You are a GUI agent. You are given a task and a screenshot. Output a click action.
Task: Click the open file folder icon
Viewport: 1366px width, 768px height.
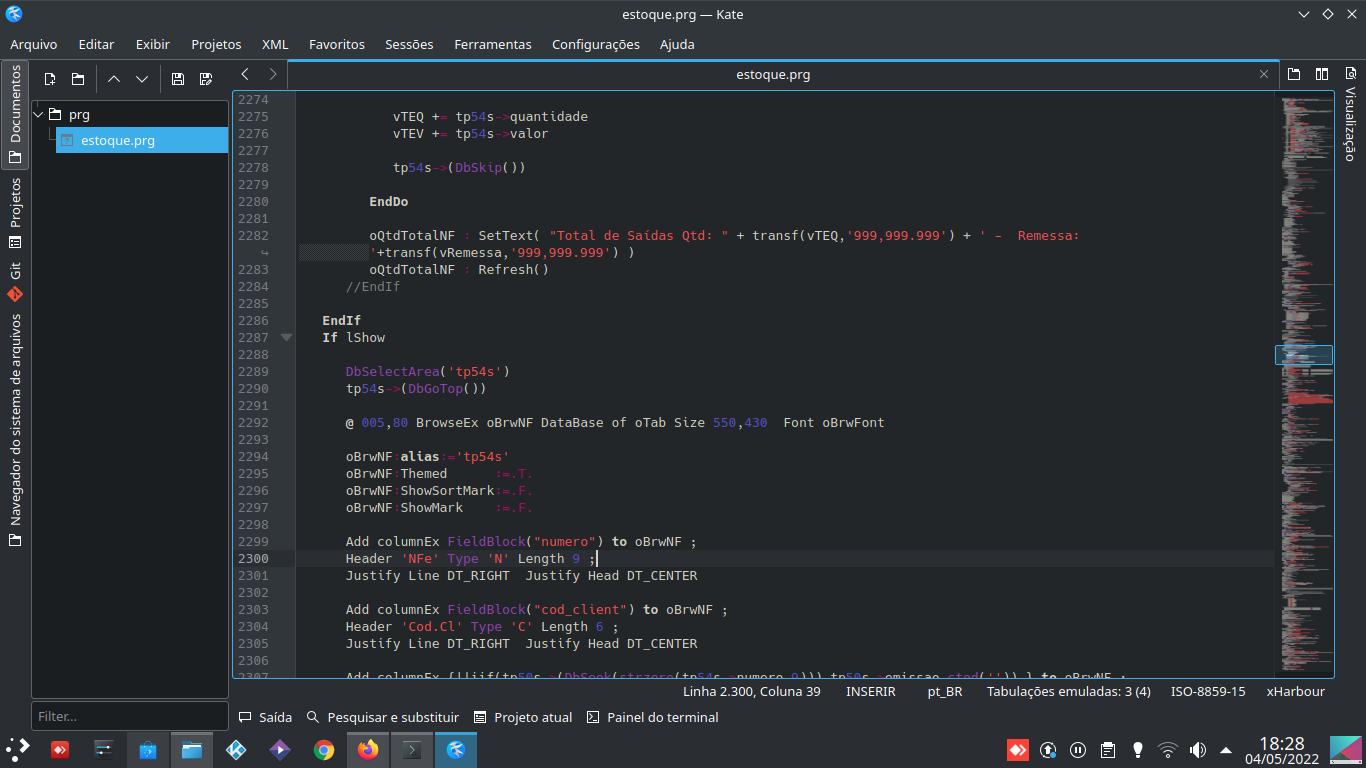[78, 79]
